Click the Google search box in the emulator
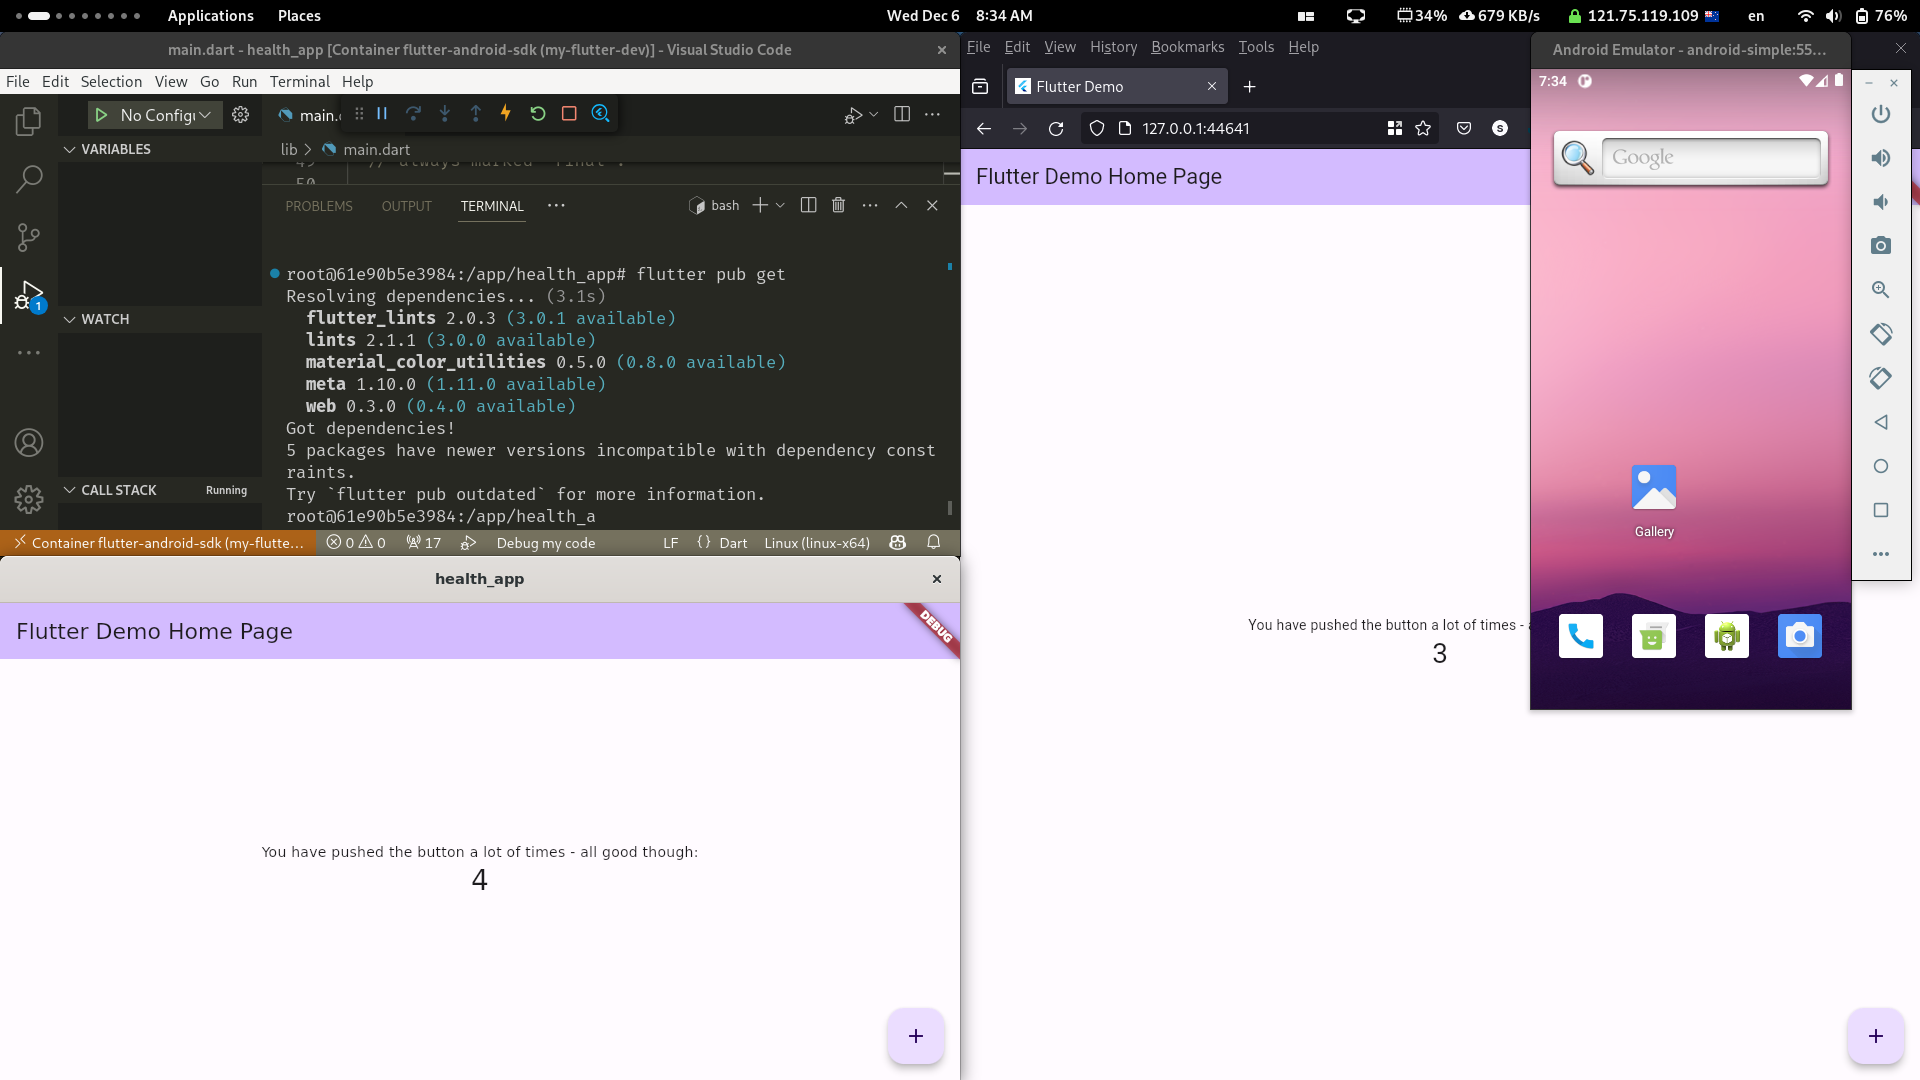 (x=1710, y=158)
